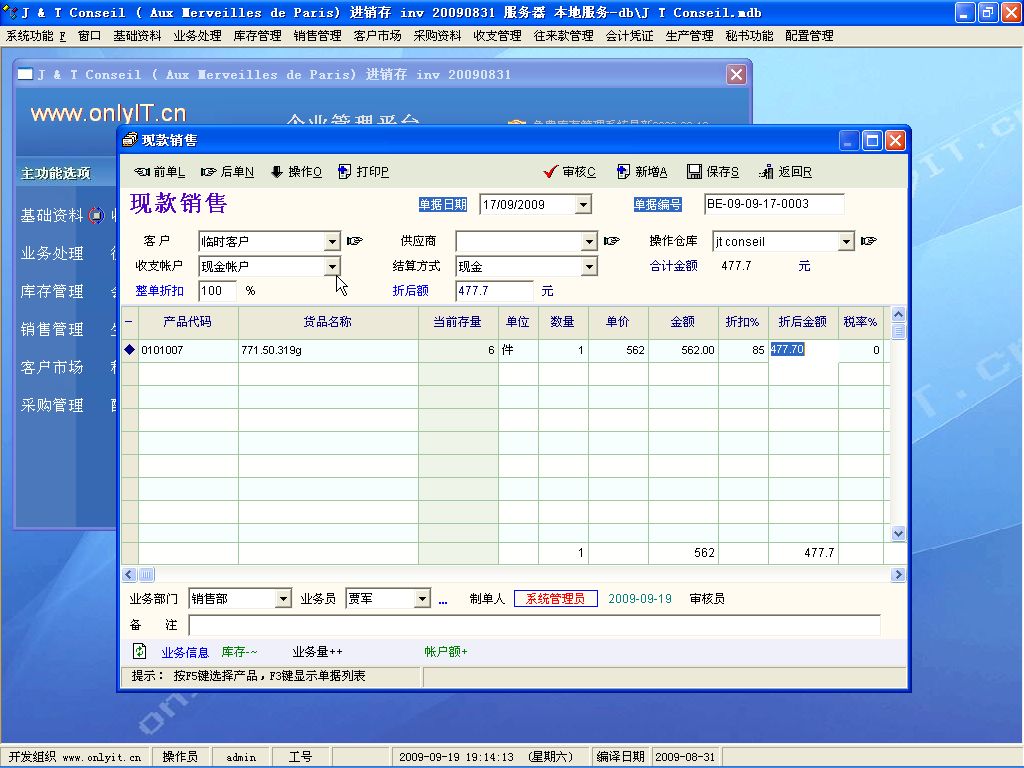Click the 业务信息 link at bottom
This screenshot has height=768, width=1024.
(185, 652)
